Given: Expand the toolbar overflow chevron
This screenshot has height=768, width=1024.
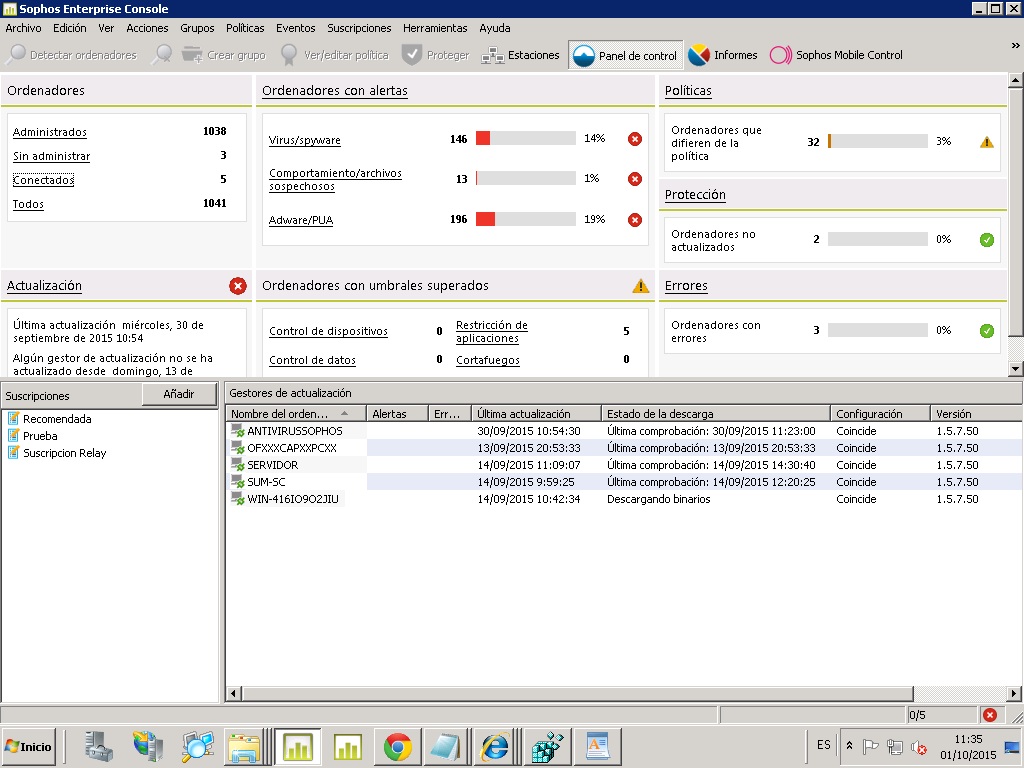Looking at the screenshot, I should click(x=1015, y=46).
